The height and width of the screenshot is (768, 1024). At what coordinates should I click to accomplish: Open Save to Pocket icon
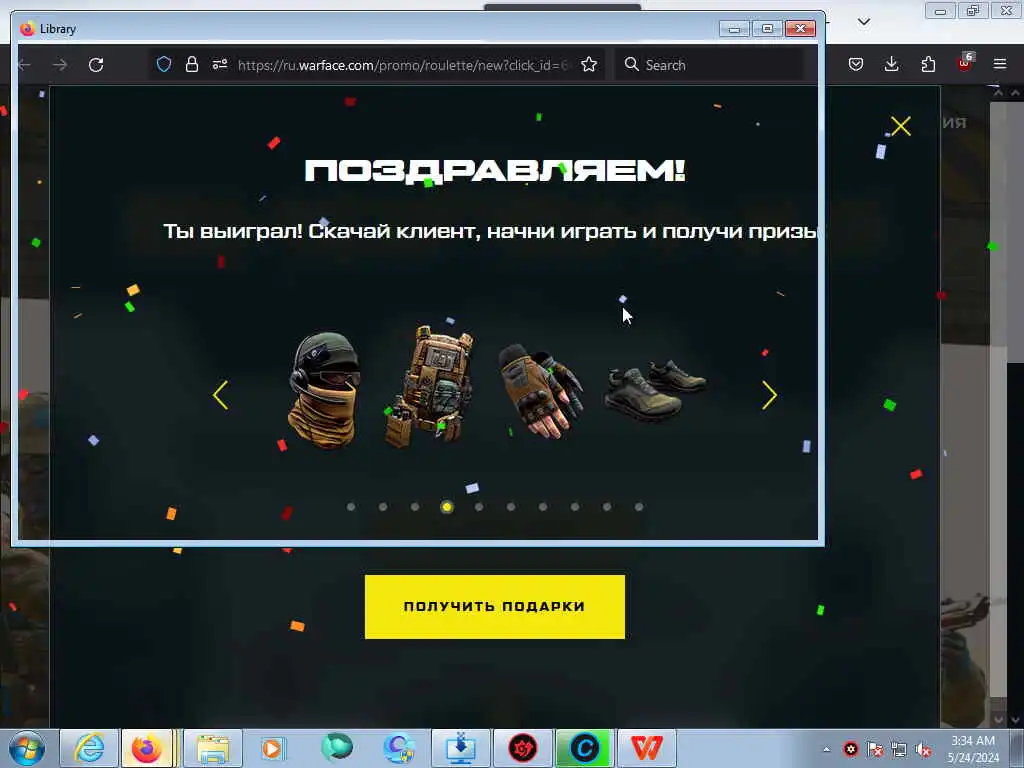tap(856, 64)
